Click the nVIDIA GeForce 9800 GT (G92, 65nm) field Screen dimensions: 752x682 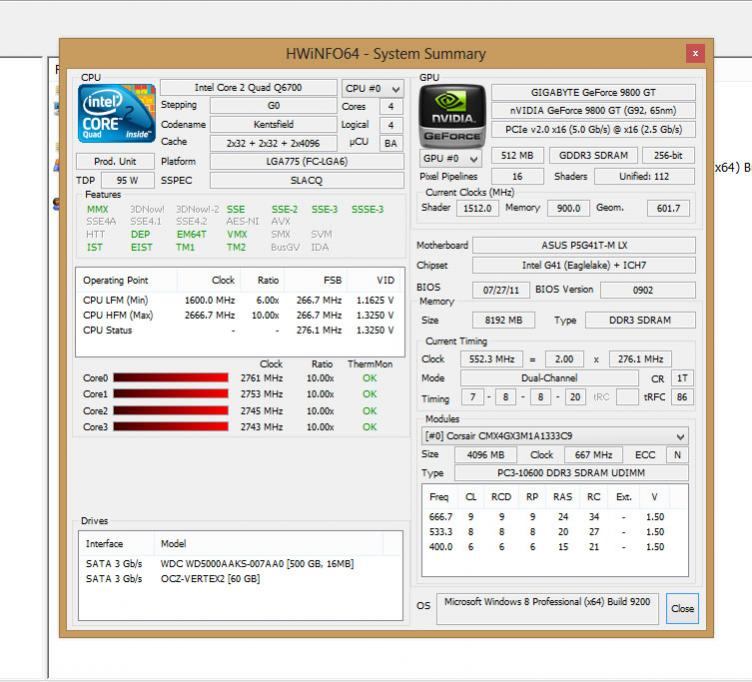(593, 111)
